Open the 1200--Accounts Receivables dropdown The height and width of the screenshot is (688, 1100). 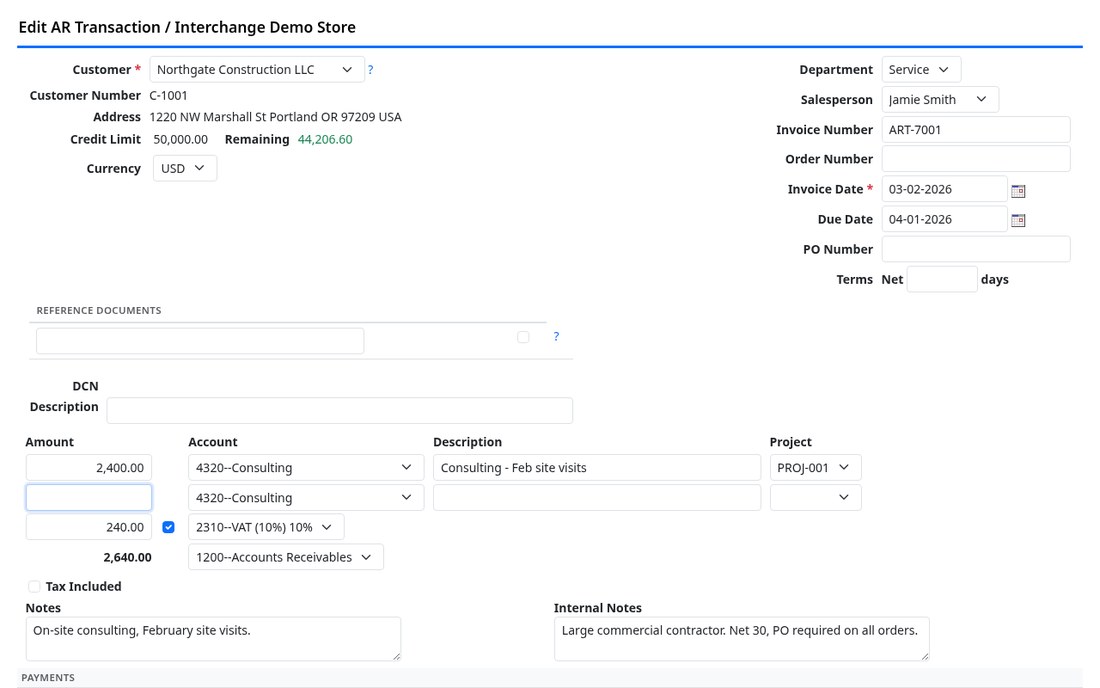tap(286, 558)
